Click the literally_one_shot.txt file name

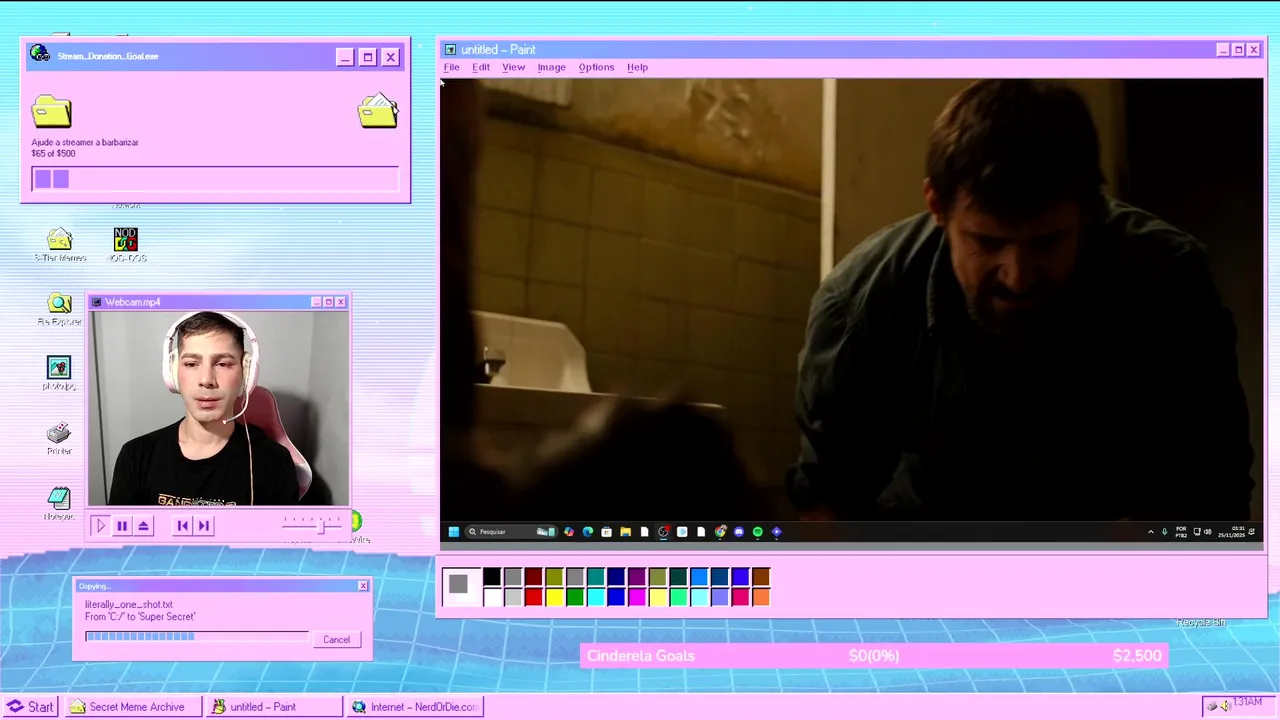129,605
